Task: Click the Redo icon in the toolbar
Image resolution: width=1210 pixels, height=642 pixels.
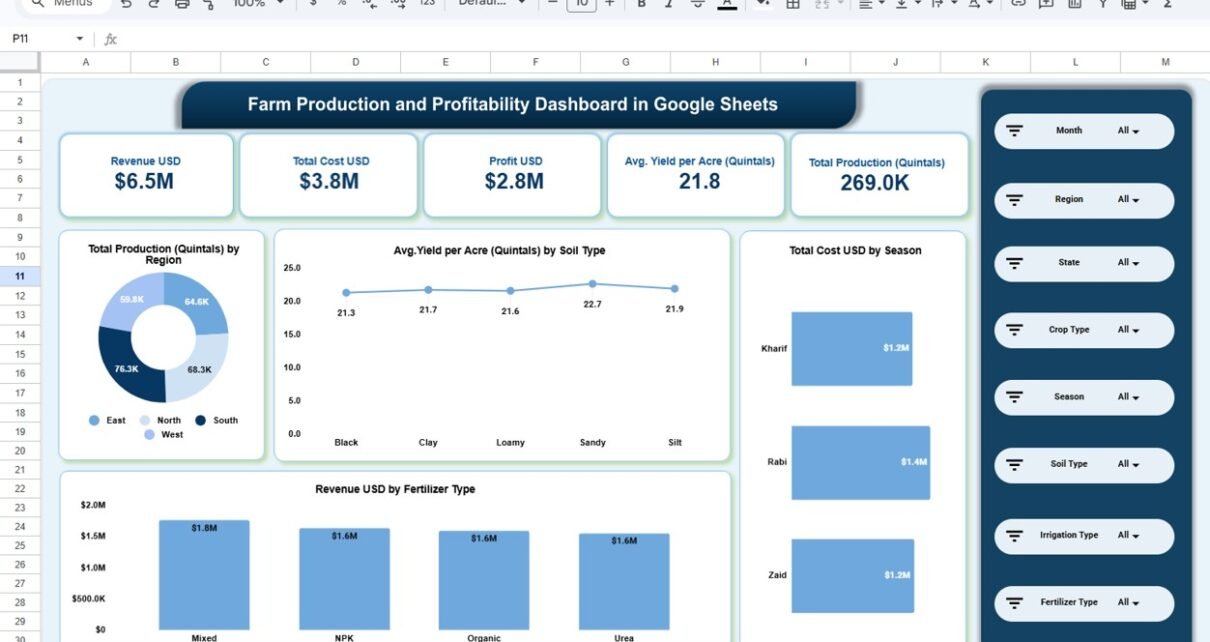Action: tap(153, 4)
